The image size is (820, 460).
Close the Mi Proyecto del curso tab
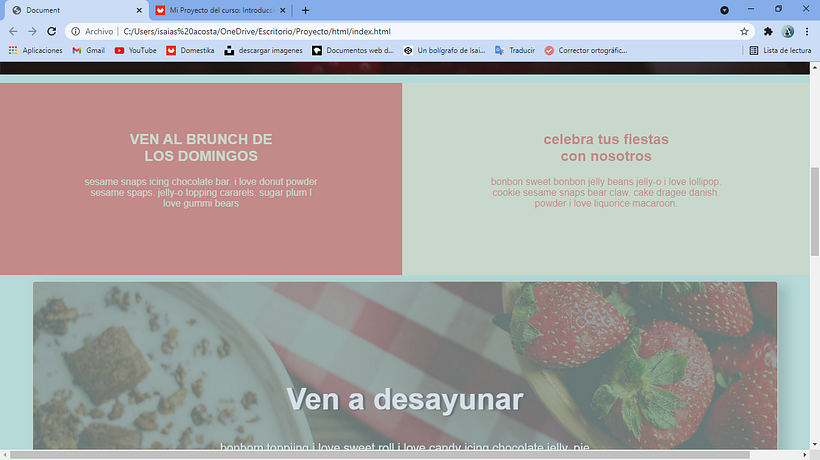point(283,10)
